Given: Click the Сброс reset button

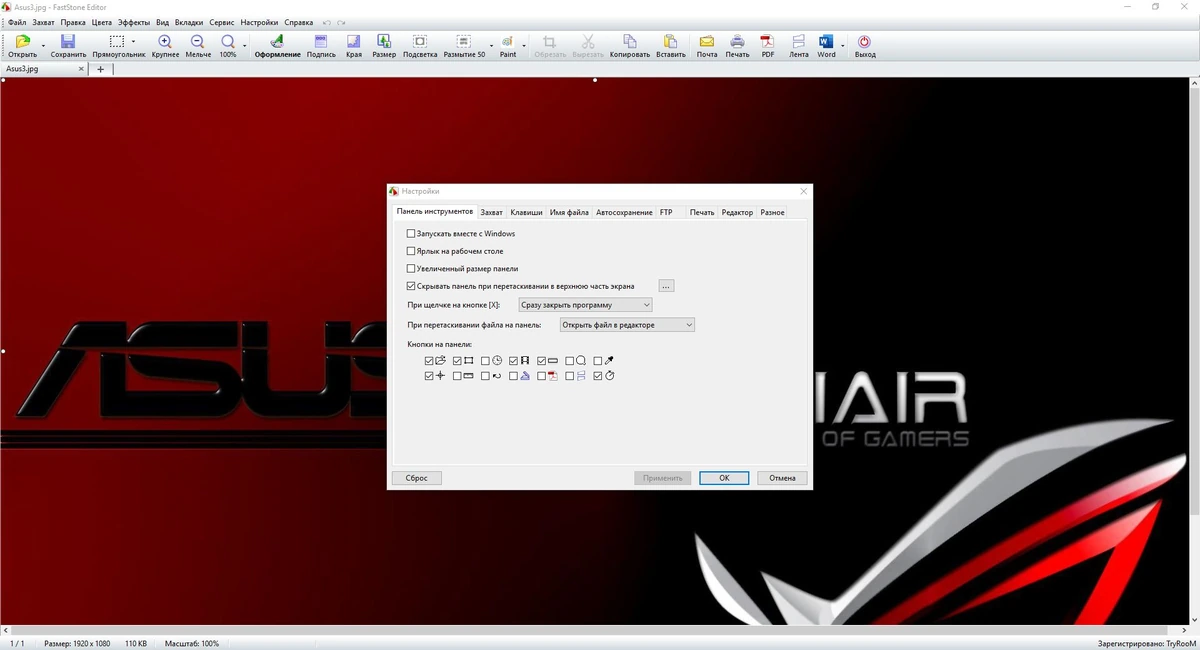Looking at the screenshot, I should click(x=417, y=478).
